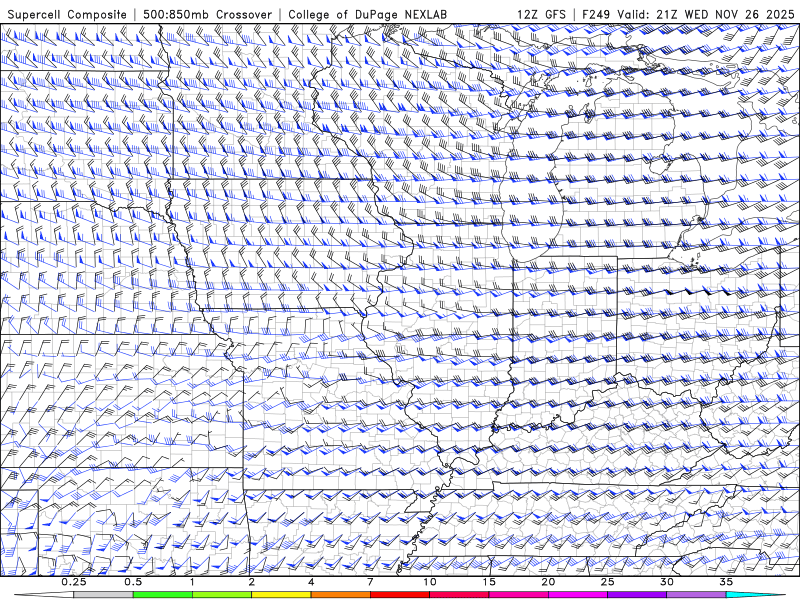Viewport: 800px width, 600px height.
Task: Click the 15 color scale label
Action: pyautogui.click(x=489, y=582)
